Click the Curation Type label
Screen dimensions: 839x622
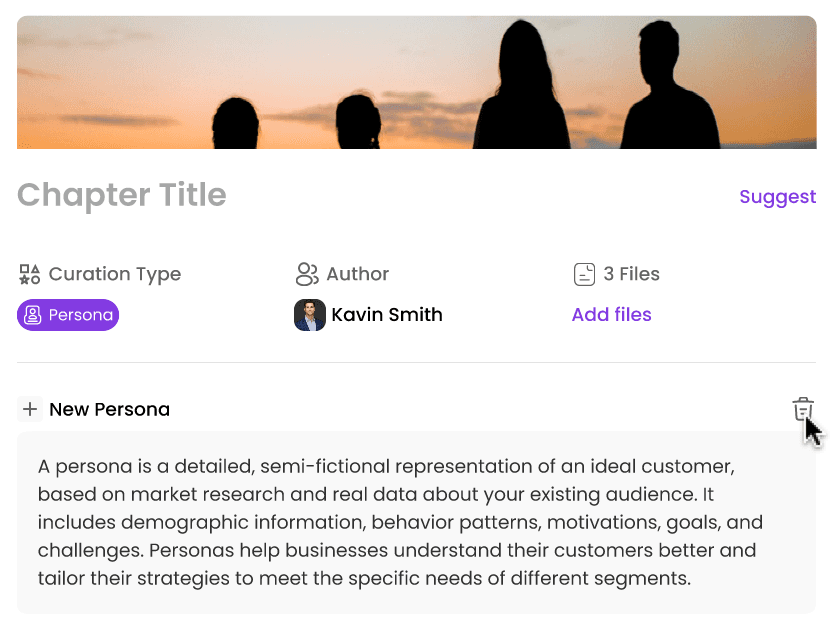pyautogui.click(x=115, y=274)
